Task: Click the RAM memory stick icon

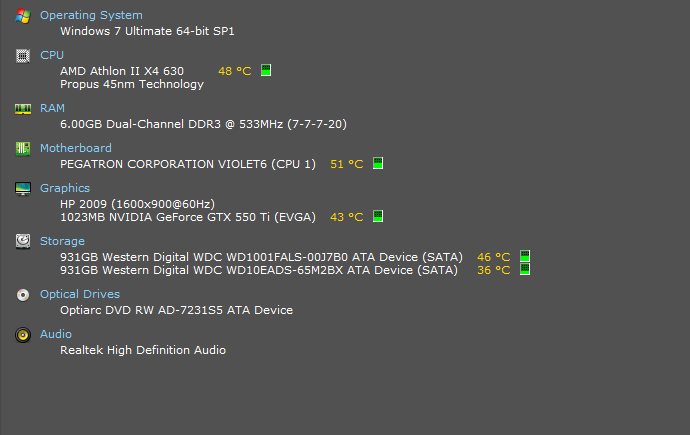Action: [23, 109]
